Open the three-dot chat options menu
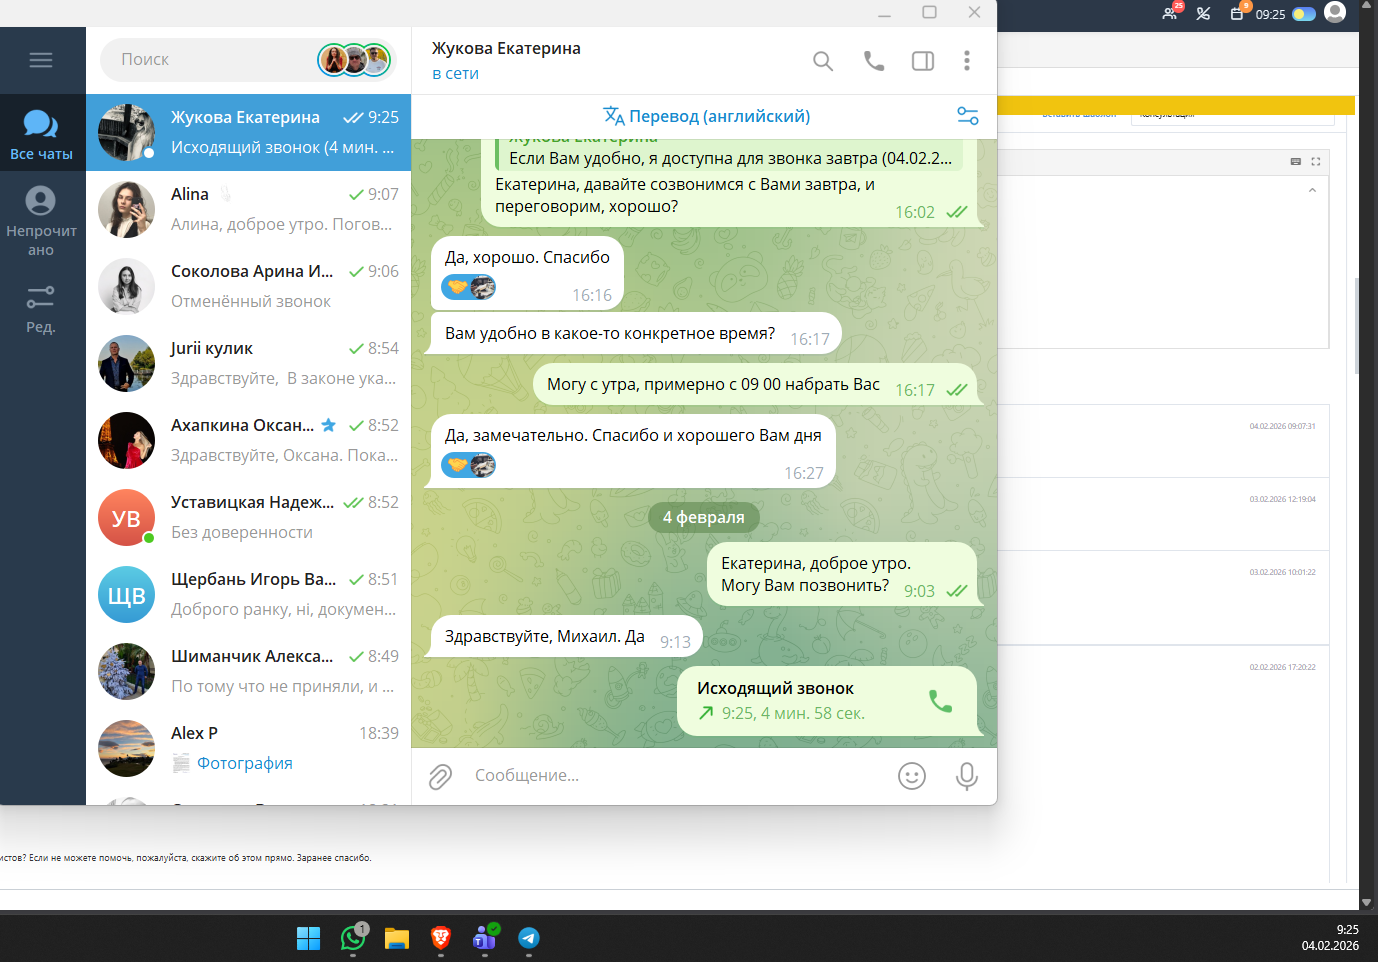 click(967, 61)
